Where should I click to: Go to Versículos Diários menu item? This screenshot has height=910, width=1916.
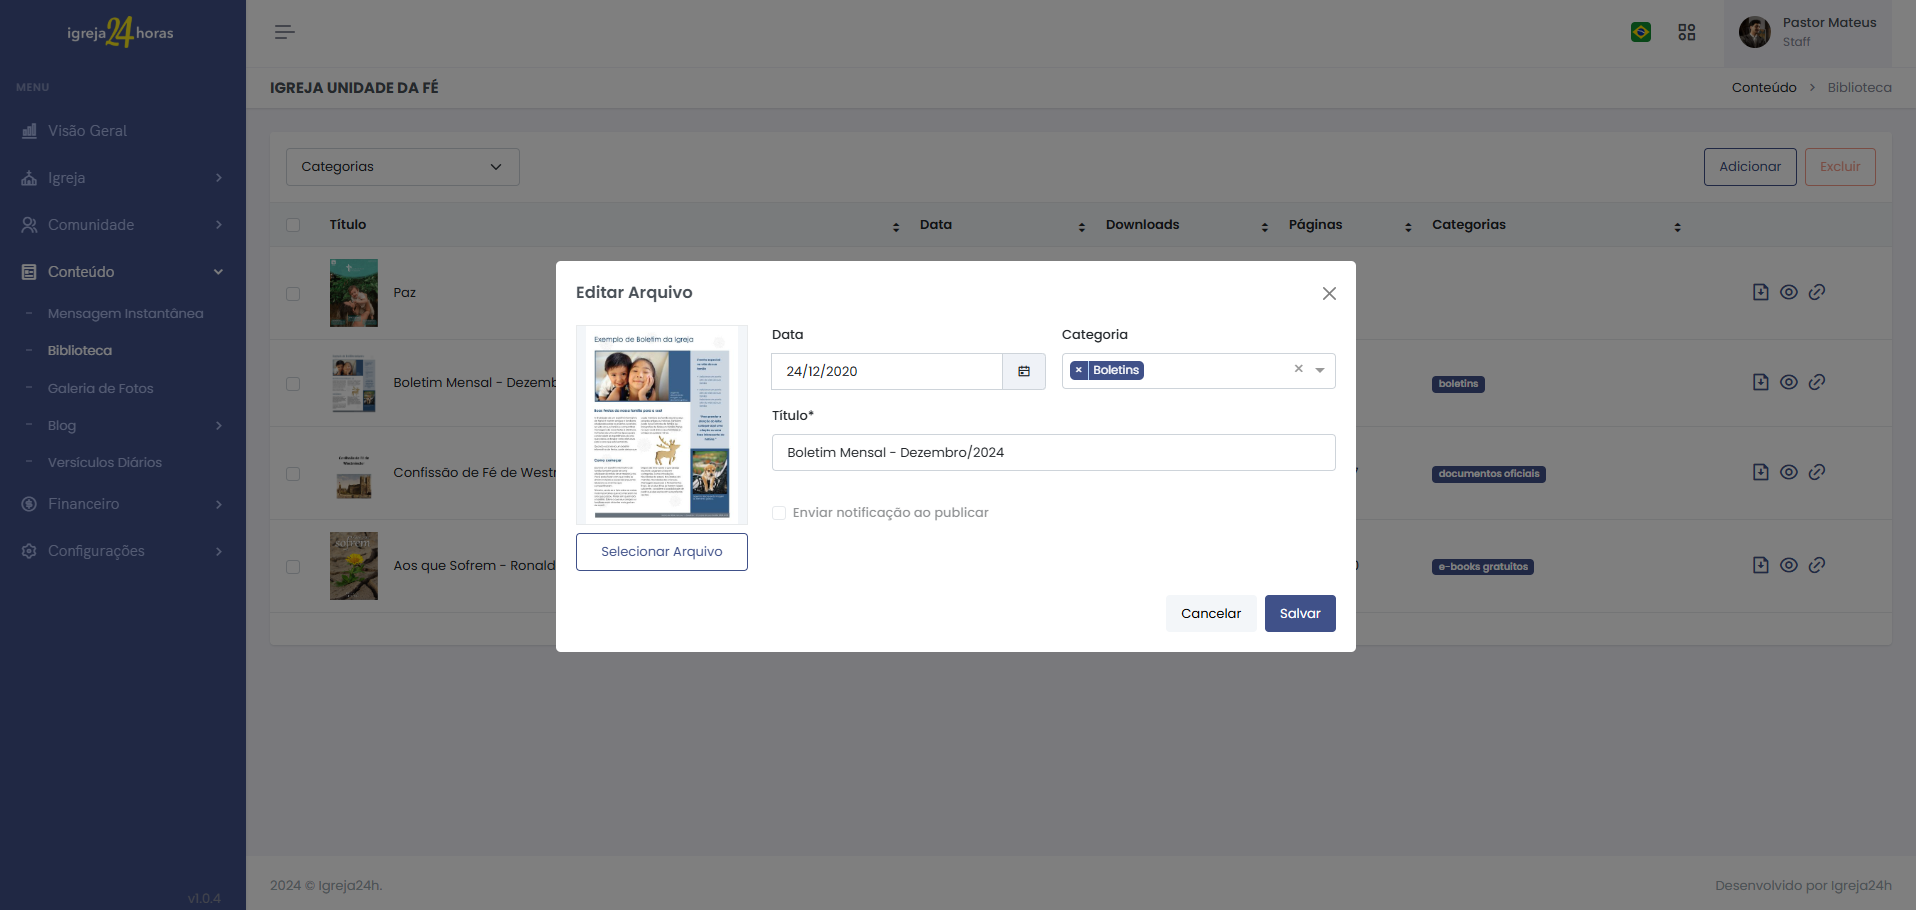pos(104,462)
